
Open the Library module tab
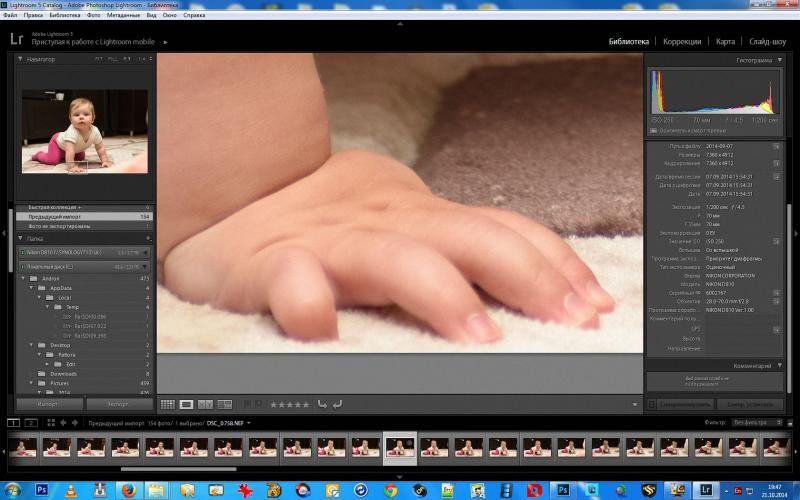[x=629, y=42]
